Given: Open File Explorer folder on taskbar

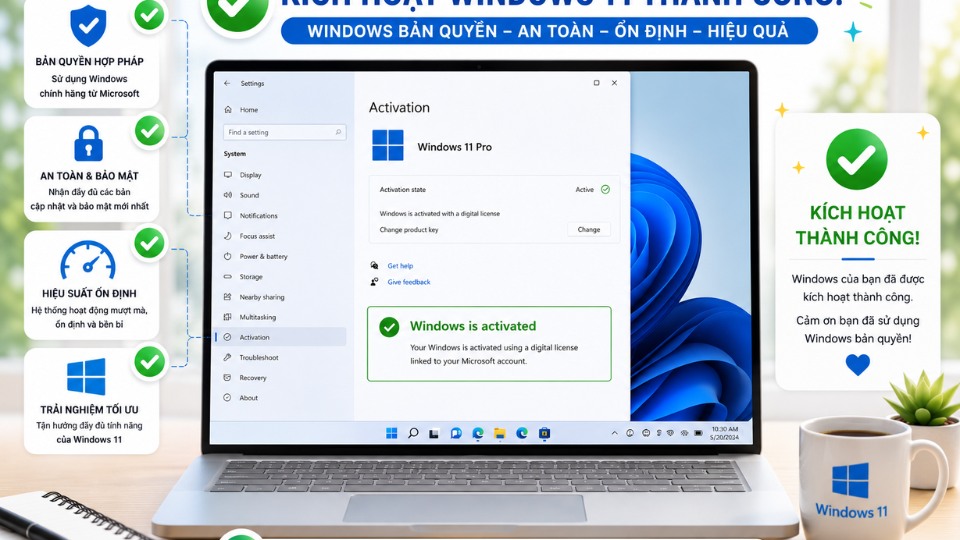Looking at the screenshot, I should pyautogui.click(x=500, y=433).
